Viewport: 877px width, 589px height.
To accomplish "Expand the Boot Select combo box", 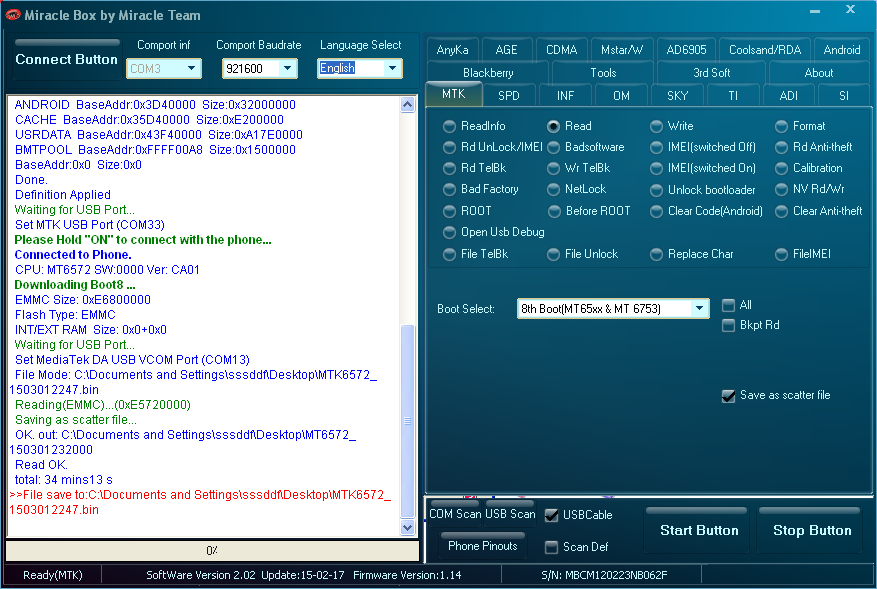I will click(x=699, y=308).
